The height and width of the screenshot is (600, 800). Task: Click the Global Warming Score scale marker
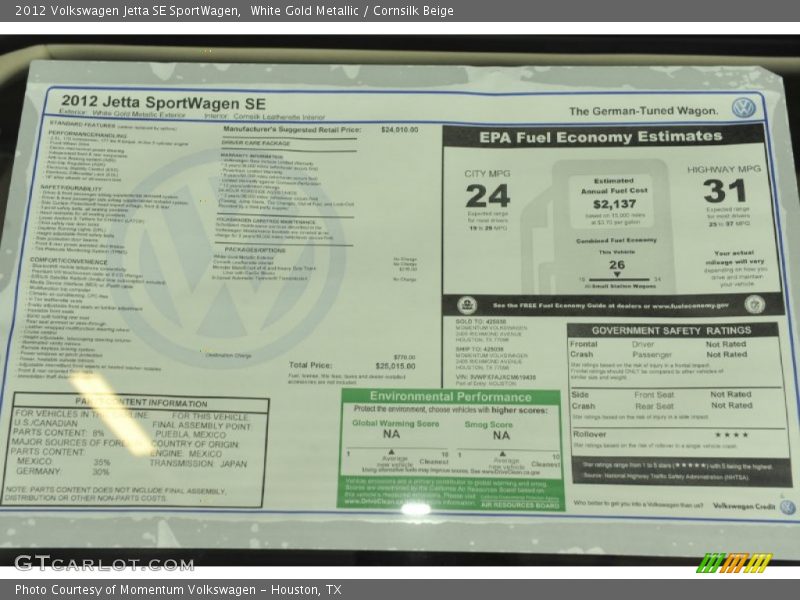(x=391, y=452)
